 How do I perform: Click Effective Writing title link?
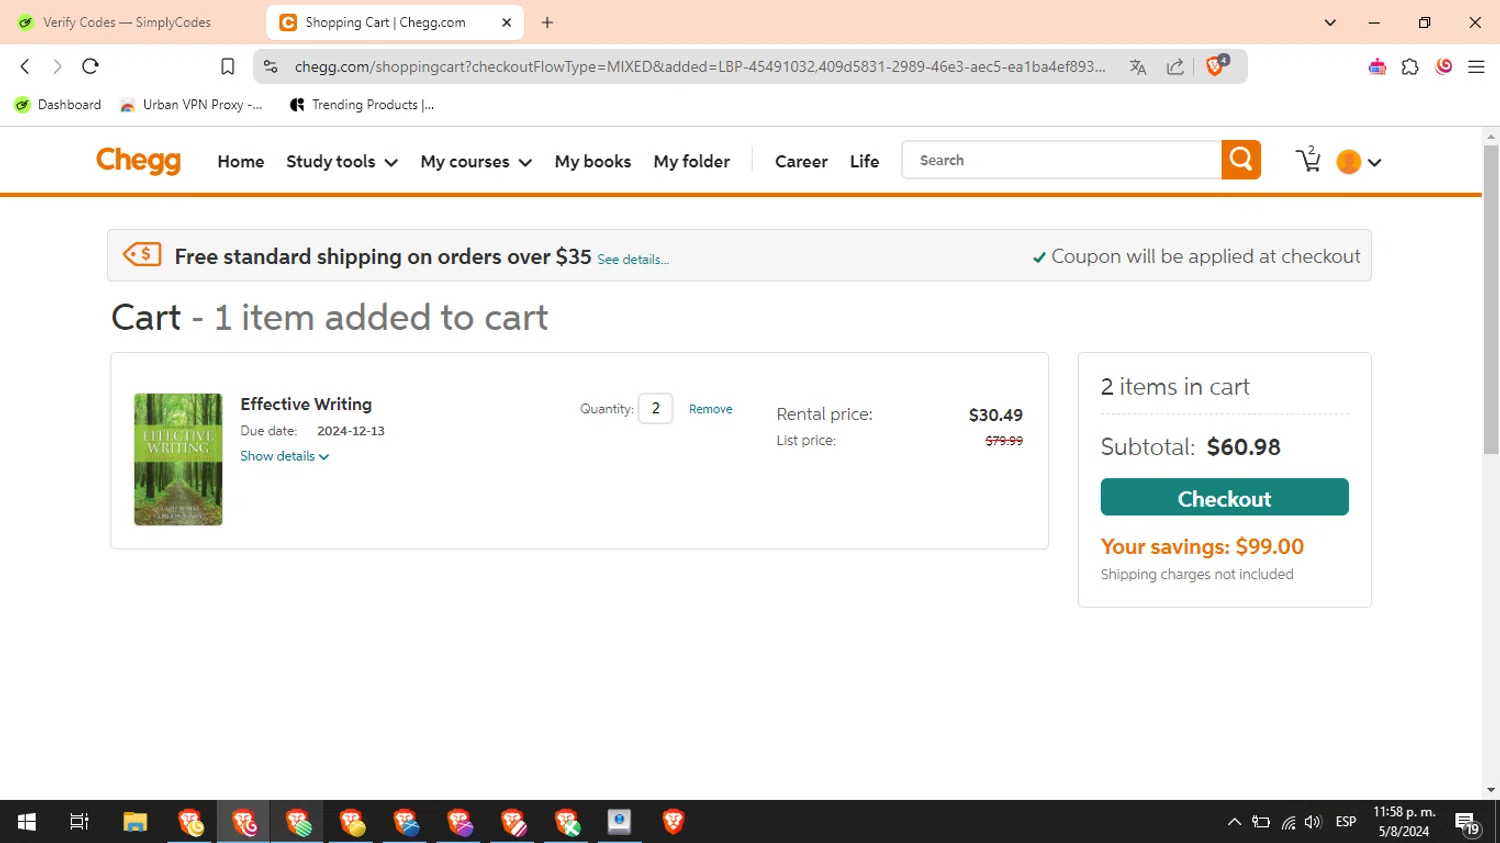click(x=306, y=404)
